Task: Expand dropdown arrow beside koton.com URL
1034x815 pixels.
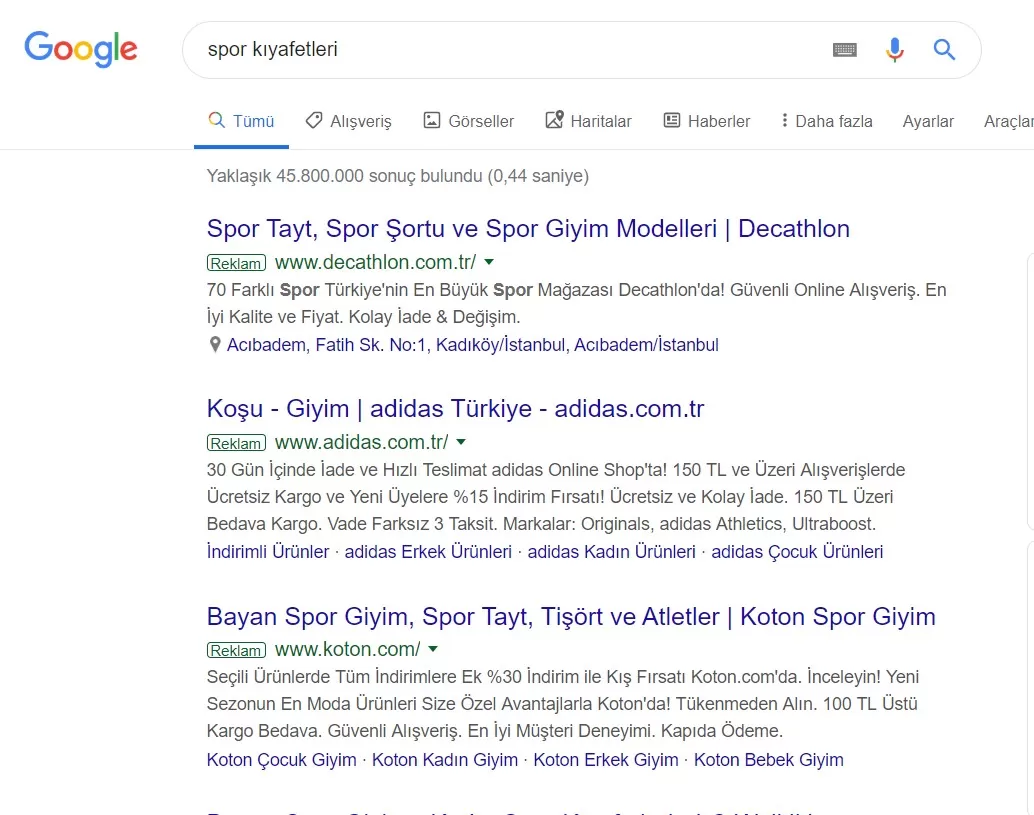Action: 433,649
